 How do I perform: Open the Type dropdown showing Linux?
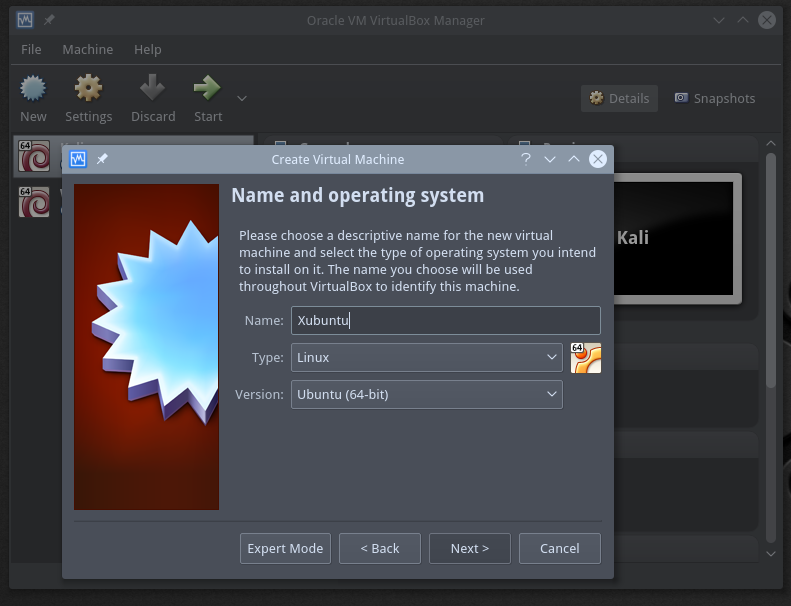coord(427,358)
